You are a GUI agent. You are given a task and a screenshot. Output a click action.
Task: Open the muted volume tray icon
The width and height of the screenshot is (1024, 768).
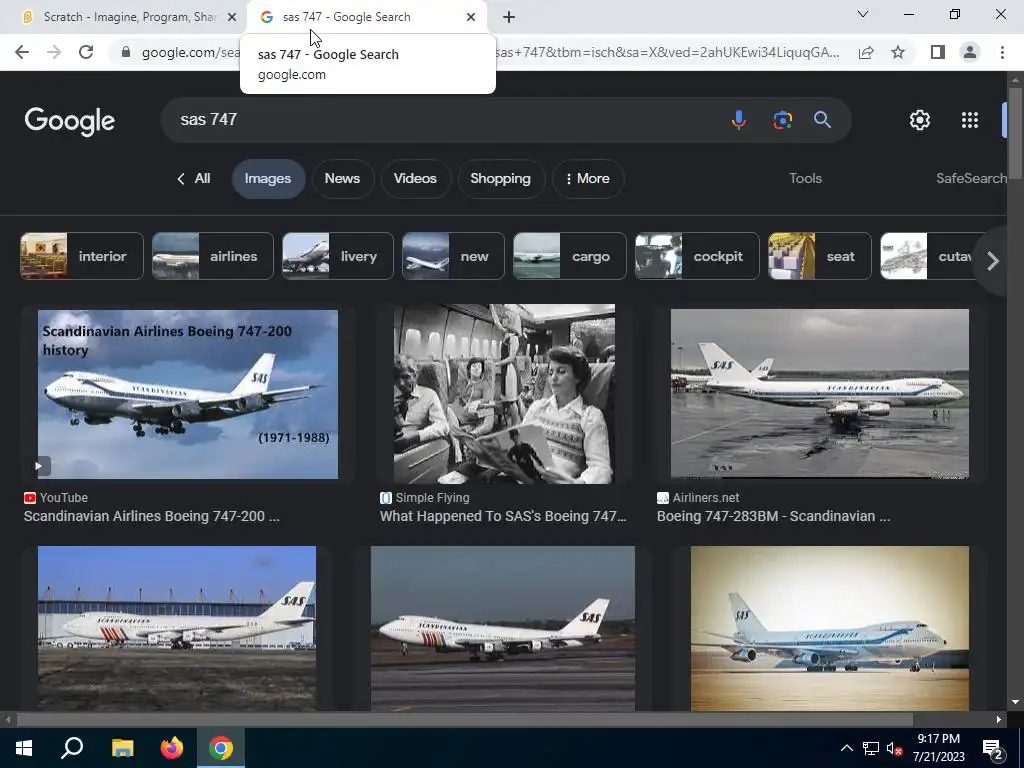[895, 748]
